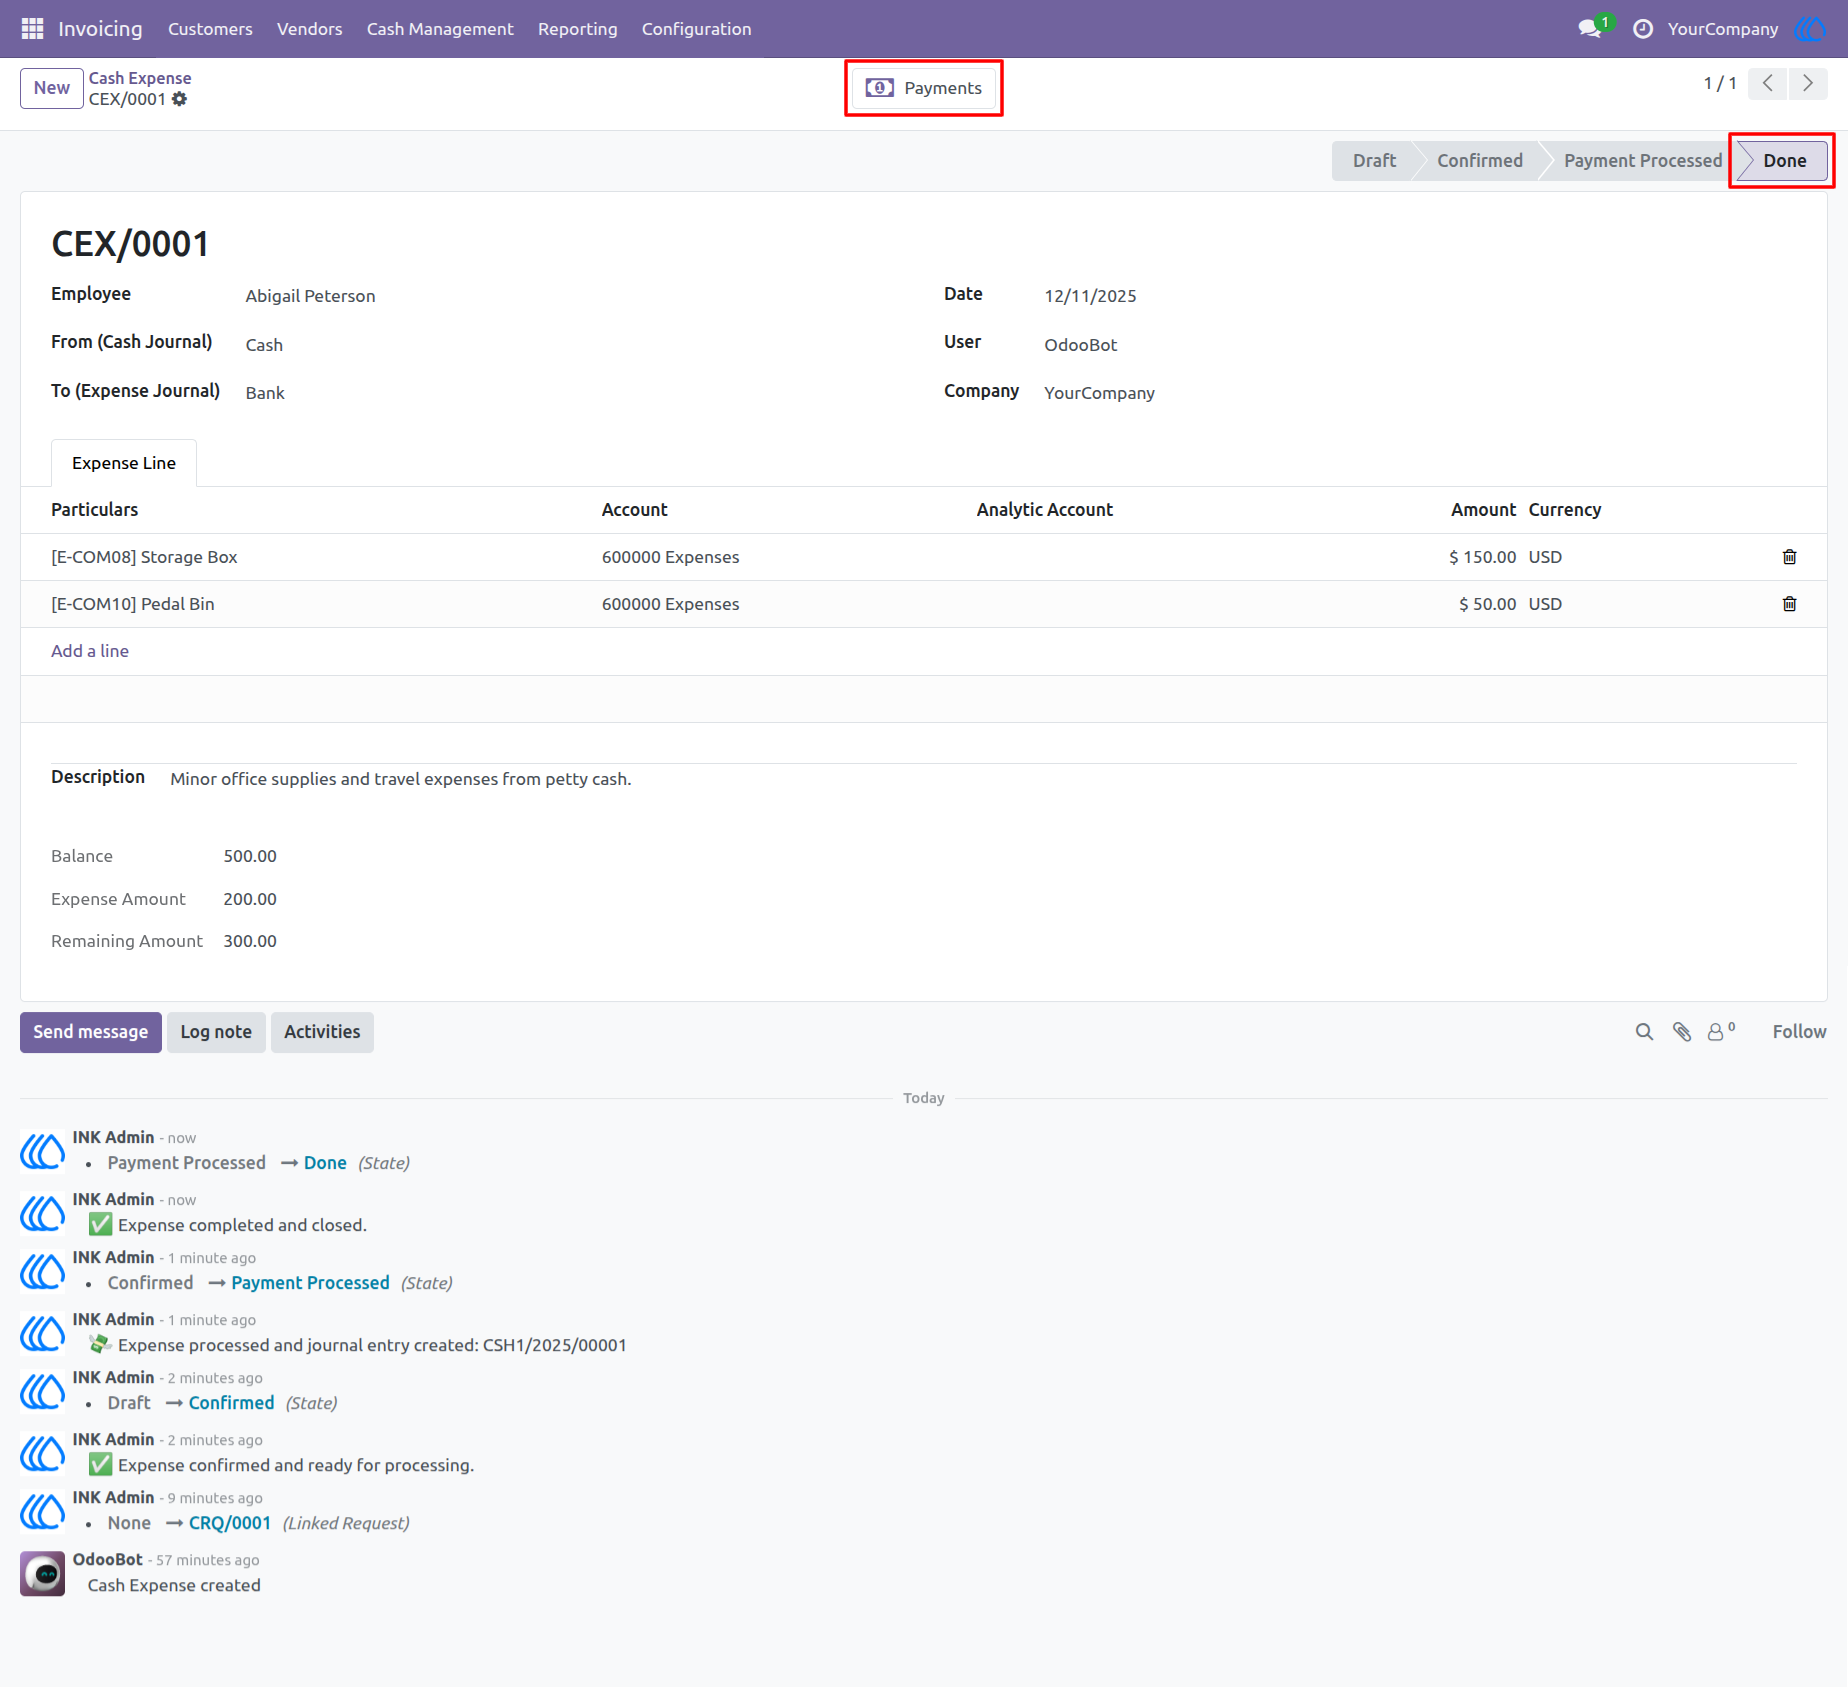Screen dimensions: 1848x1690
Task: Open the Payments smart button
Action: pos(923,88)
